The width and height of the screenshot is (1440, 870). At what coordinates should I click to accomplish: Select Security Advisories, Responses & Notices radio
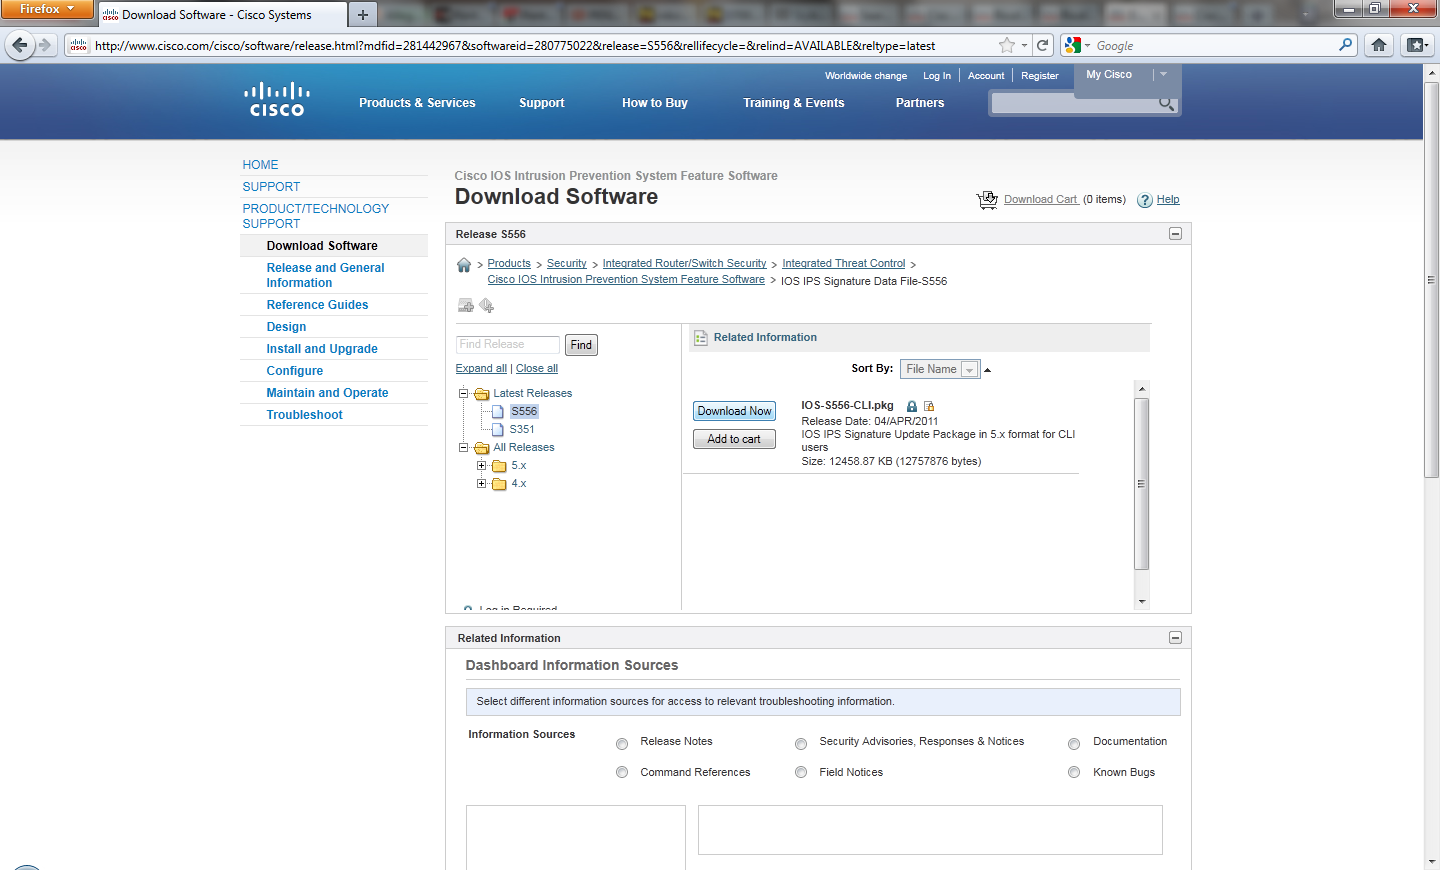tap(801, 743)
